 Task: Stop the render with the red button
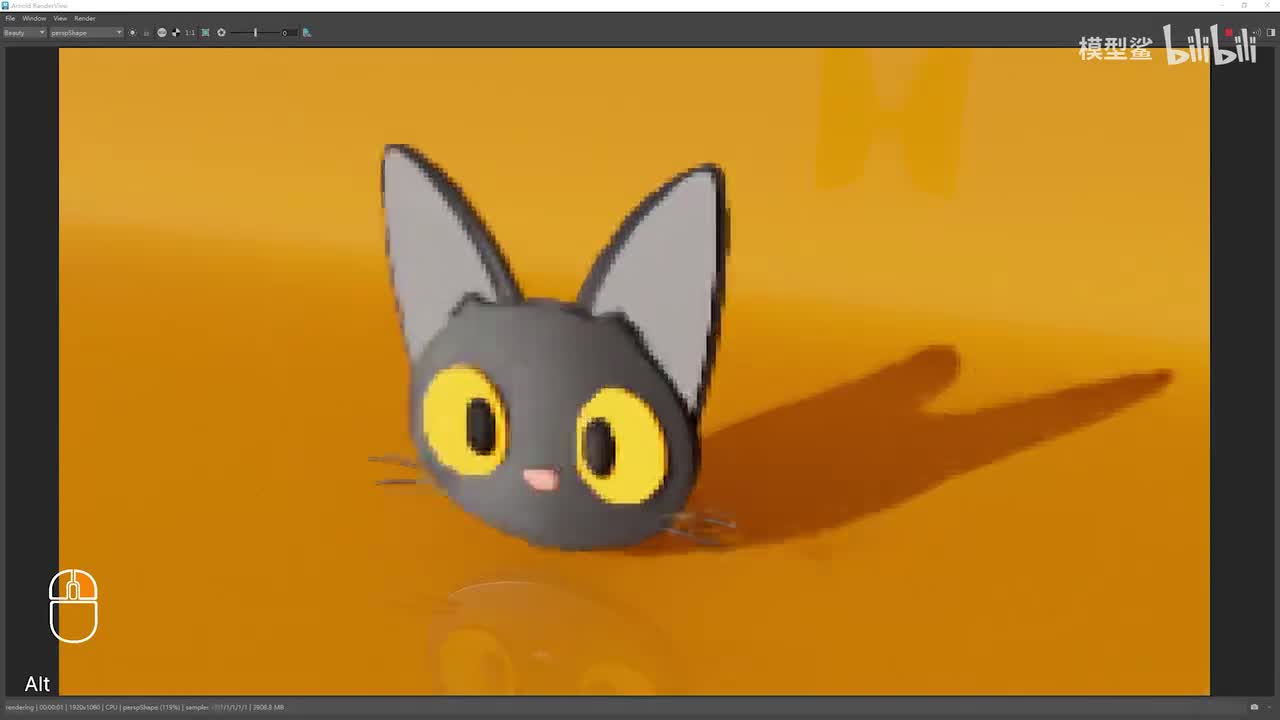click(x=1230, y=33)
